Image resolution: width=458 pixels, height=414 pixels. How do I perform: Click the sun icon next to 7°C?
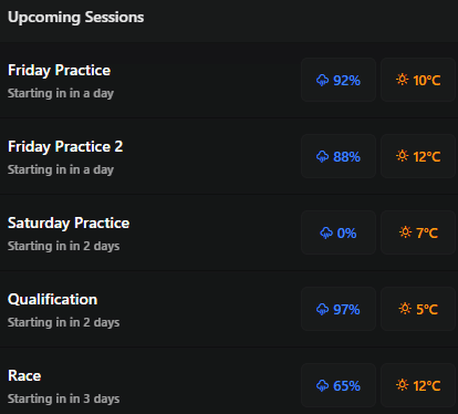[405, 232]
